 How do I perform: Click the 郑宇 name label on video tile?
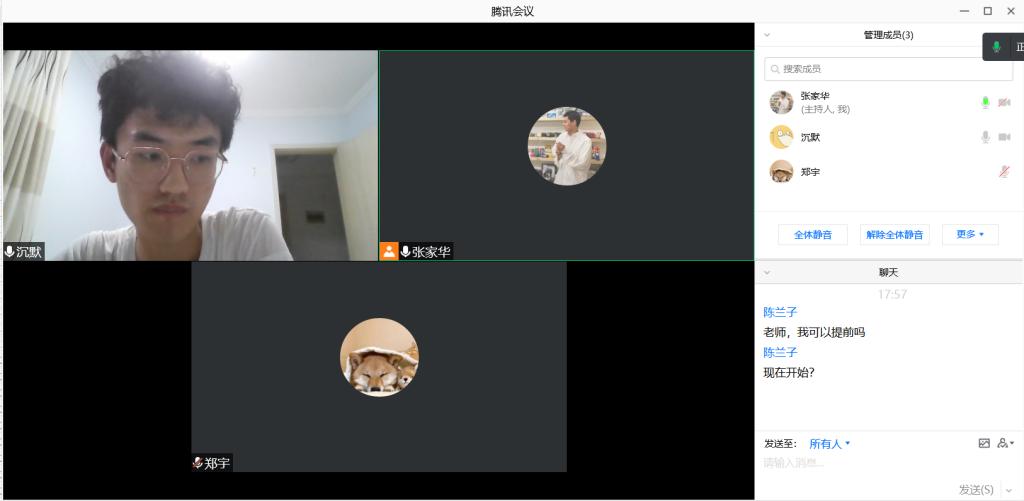217,463
